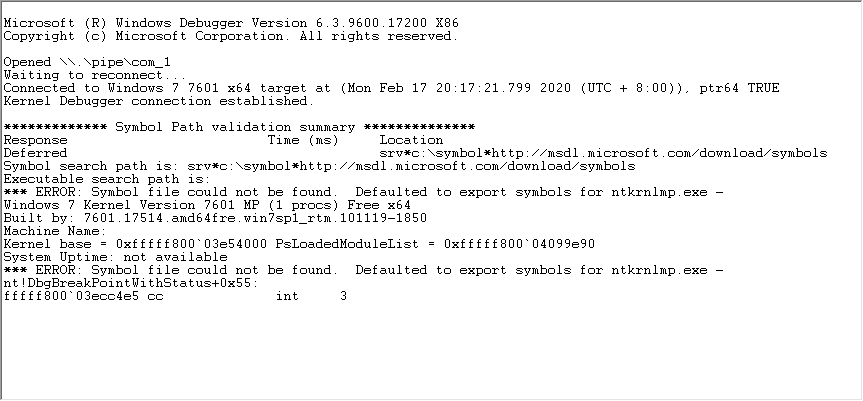
Task: Click the Microsoft Corporation copyright line
Action: [230, 36]
